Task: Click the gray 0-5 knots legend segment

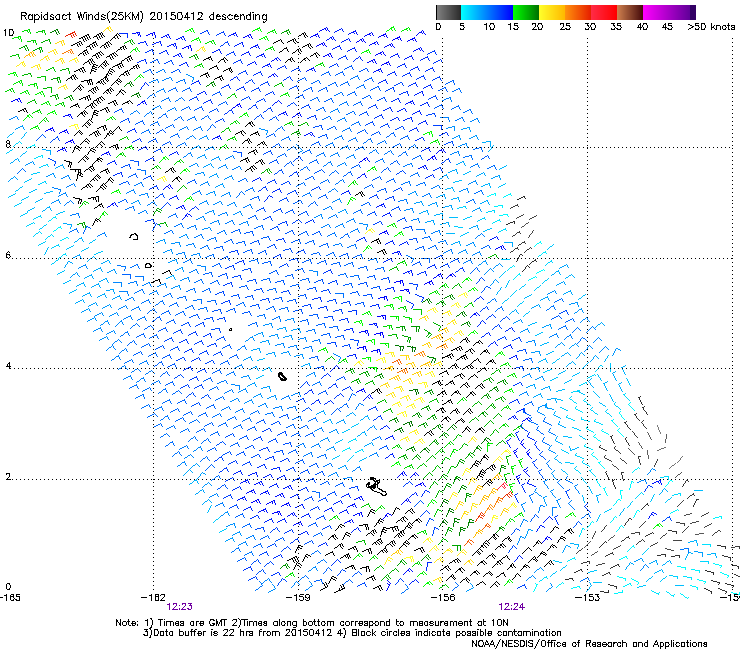Action: 448,12
